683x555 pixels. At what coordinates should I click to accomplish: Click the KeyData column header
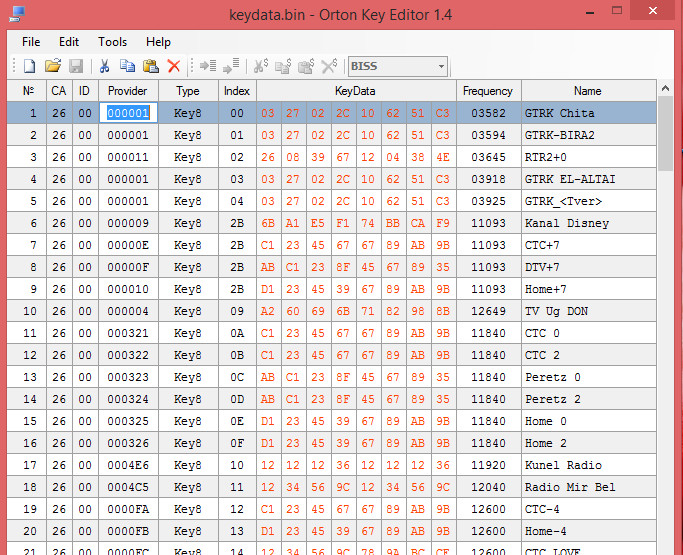[355, 91]
